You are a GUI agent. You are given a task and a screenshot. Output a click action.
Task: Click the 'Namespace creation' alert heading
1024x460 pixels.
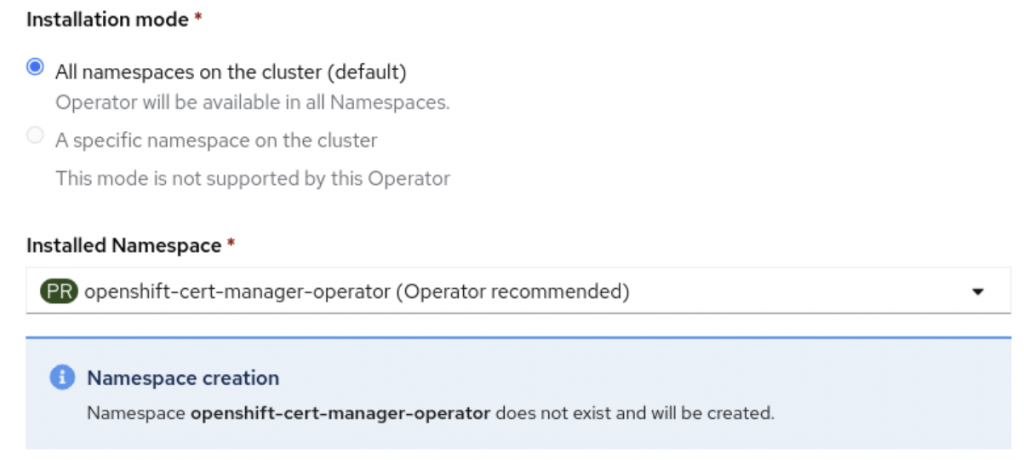[183, 378]
